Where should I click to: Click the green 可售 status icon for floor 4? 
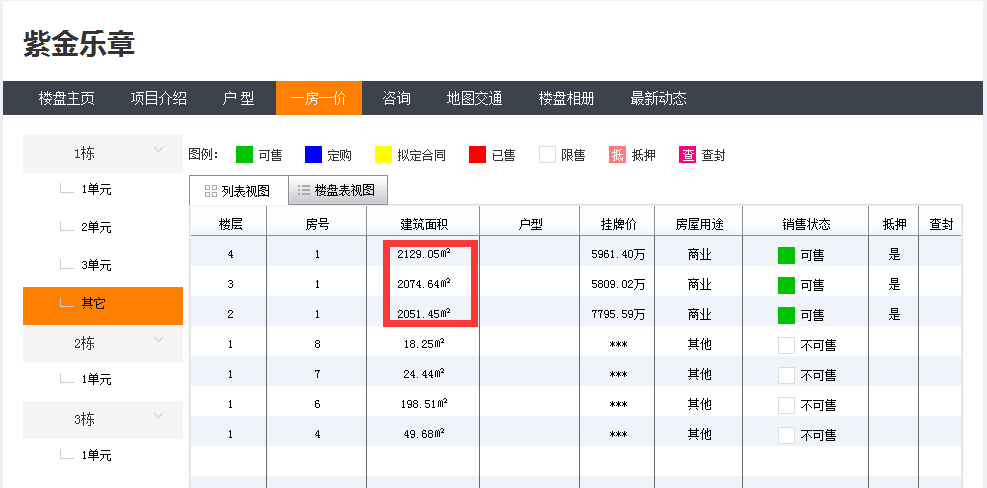[x=786, y=255]
